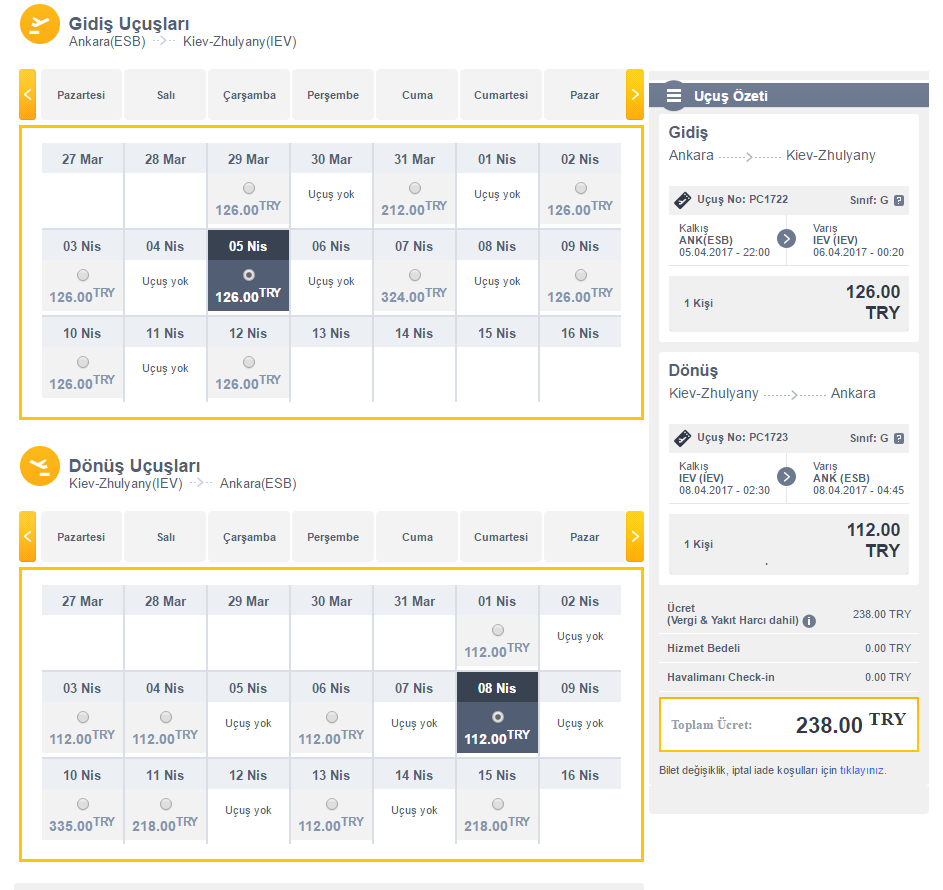Click the Uçuş Özeti hamburger menu icon
The height and width of the screenshot is (890, 943).
pos(674,96)
